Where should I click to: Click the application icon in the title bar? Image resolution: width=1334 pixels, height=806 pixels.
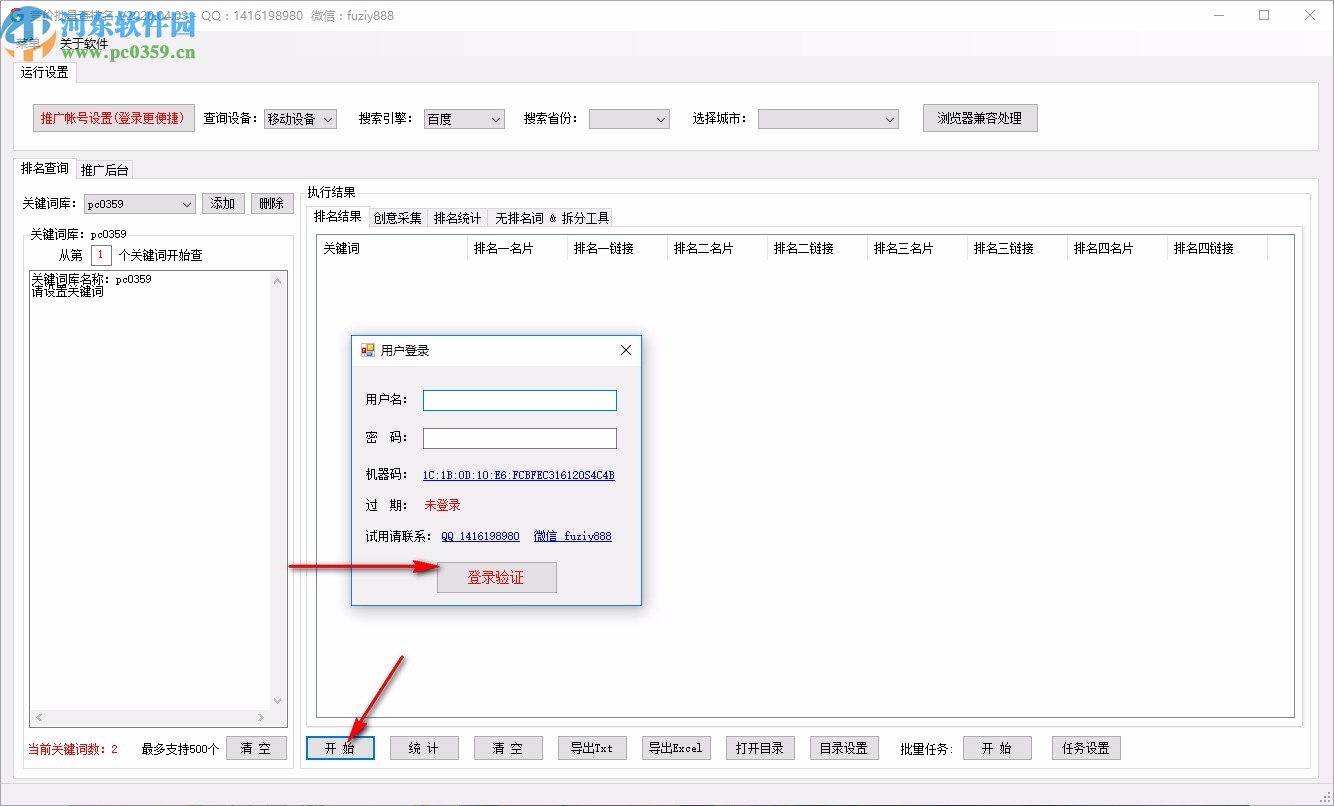pyautogui.click(x=15, y=15)
